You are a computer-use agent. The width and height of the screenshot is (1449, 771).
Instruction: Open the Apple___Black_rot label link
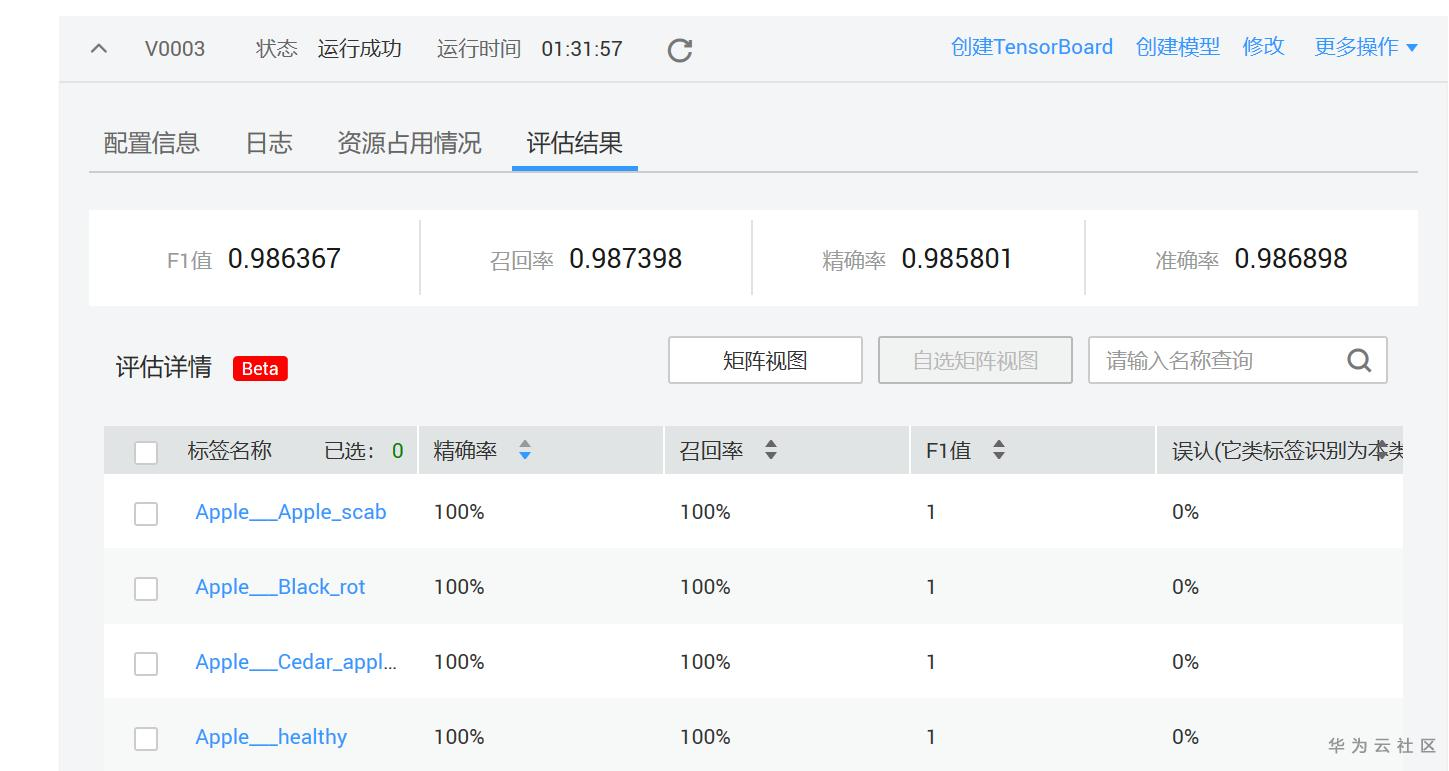(x=280, y=587)
